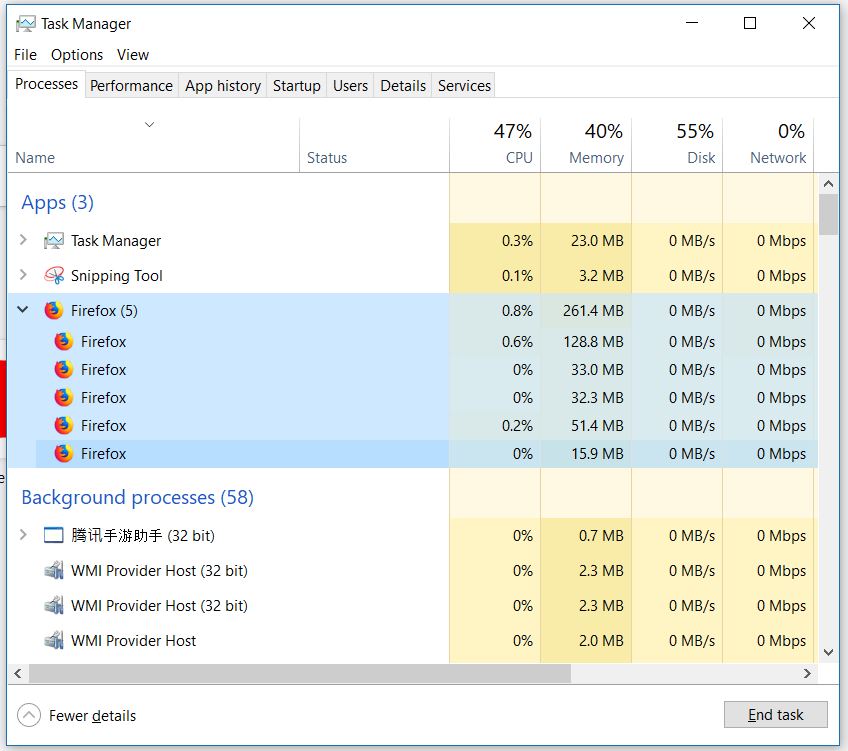Image resolution: width=848 pixels, height=751 pixels.
Task: Click the 15.9 MB memory value
Action: [x=597, y=454]
